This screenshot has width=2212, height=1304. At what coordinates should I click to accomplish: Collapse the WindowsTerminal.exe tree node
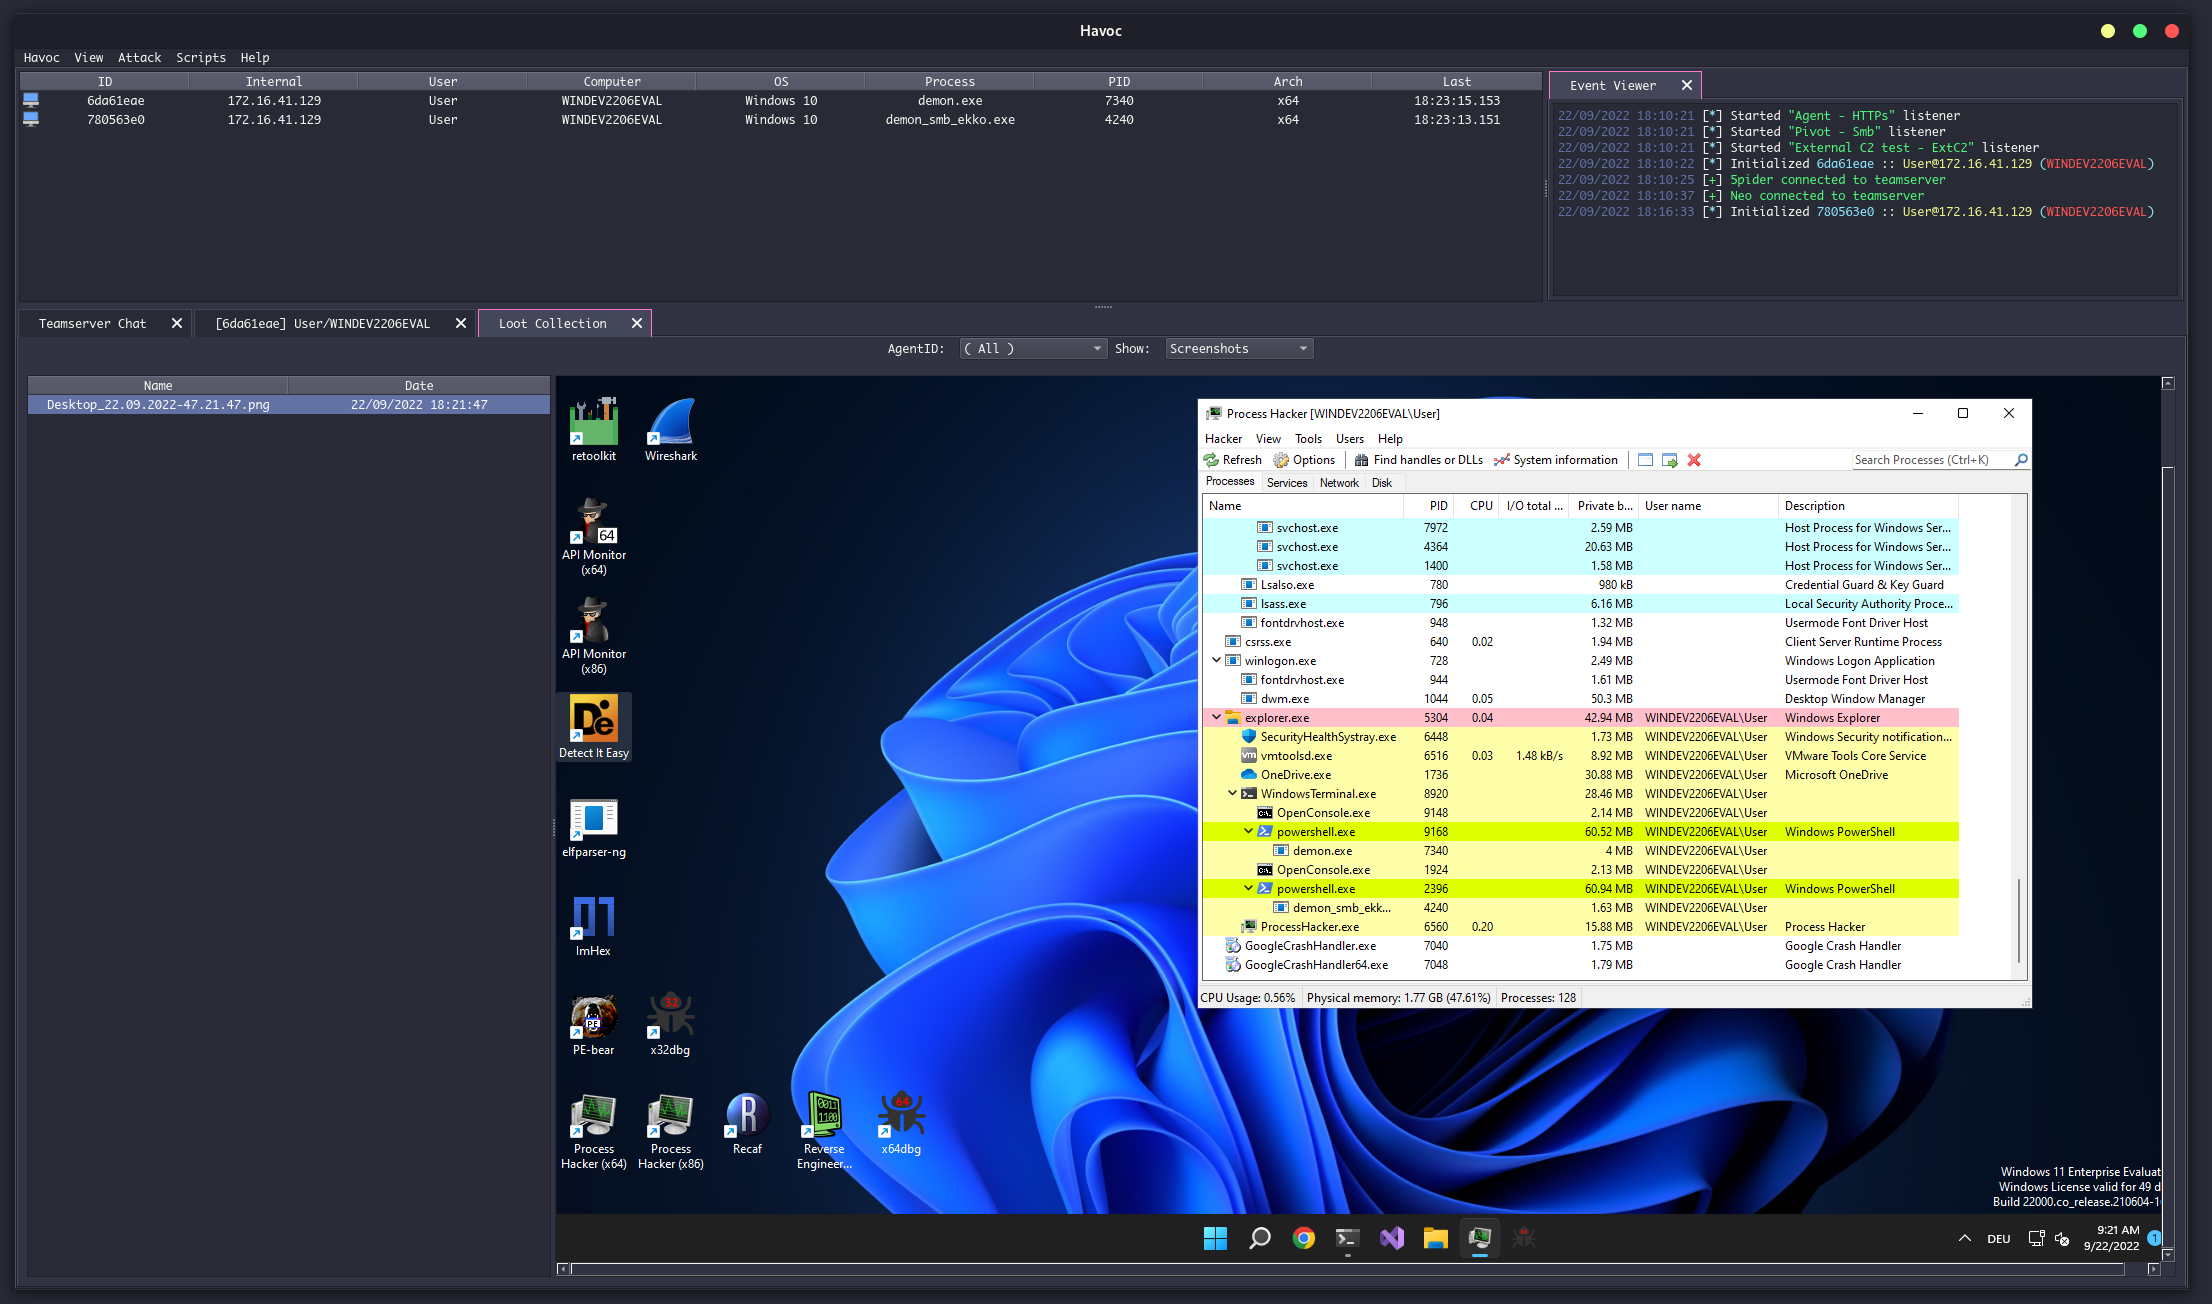(1232, 793)
